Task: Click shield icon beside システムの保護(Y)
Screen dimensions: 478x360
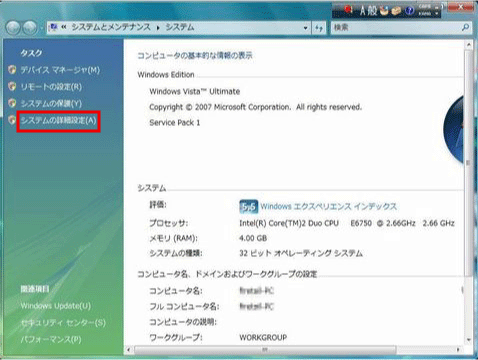Action: [12, 103]
